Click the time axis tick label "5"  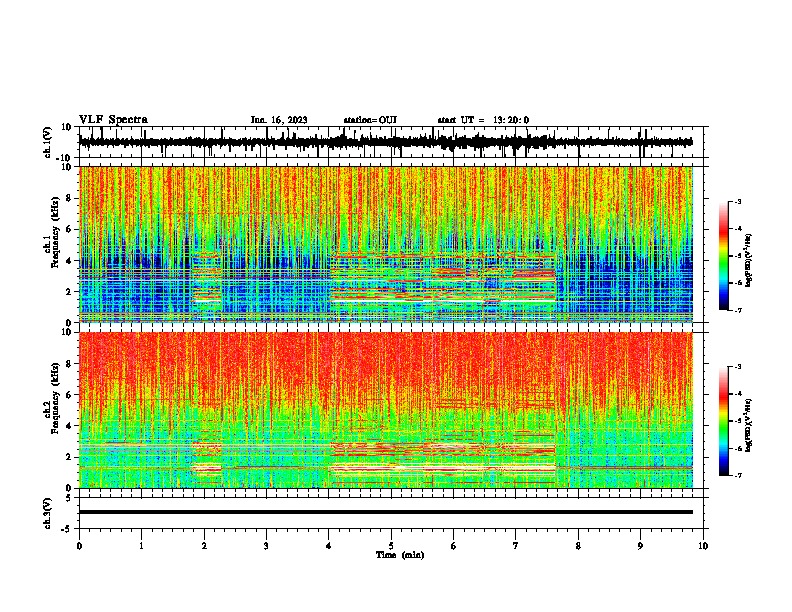[x=391, y=546]
